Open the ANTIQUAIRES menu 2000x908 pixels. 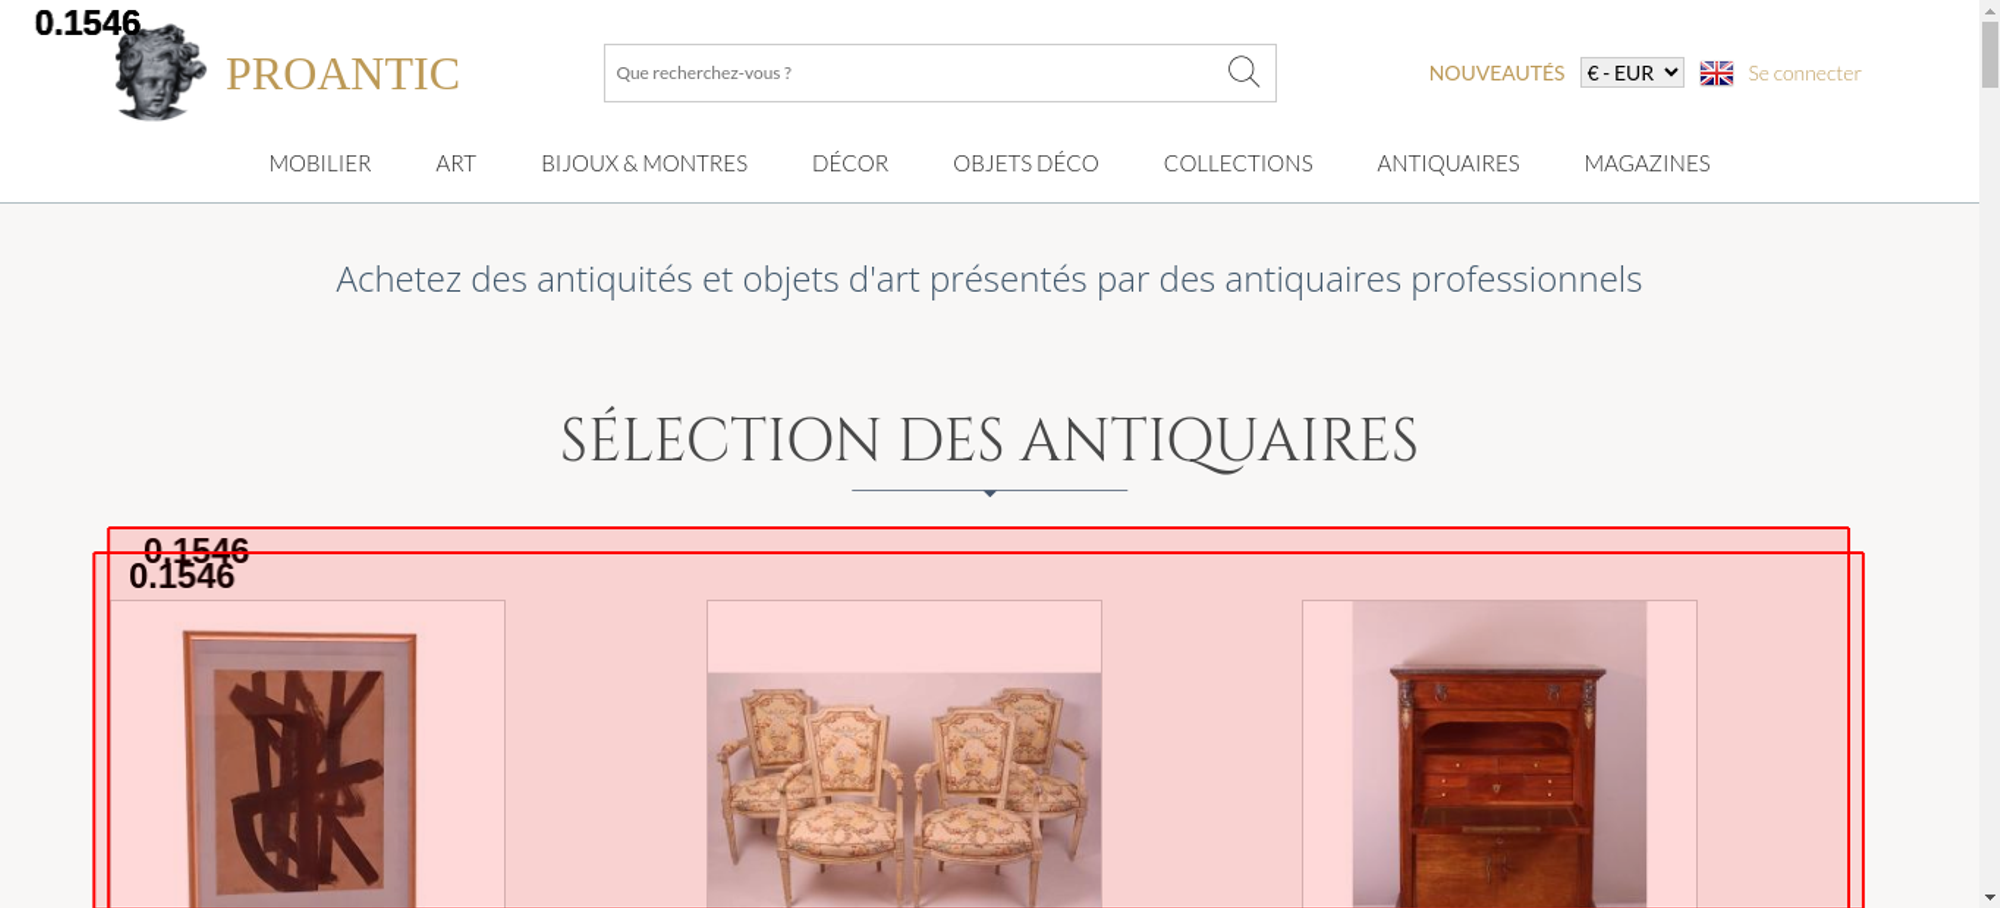pos(1448,163)
